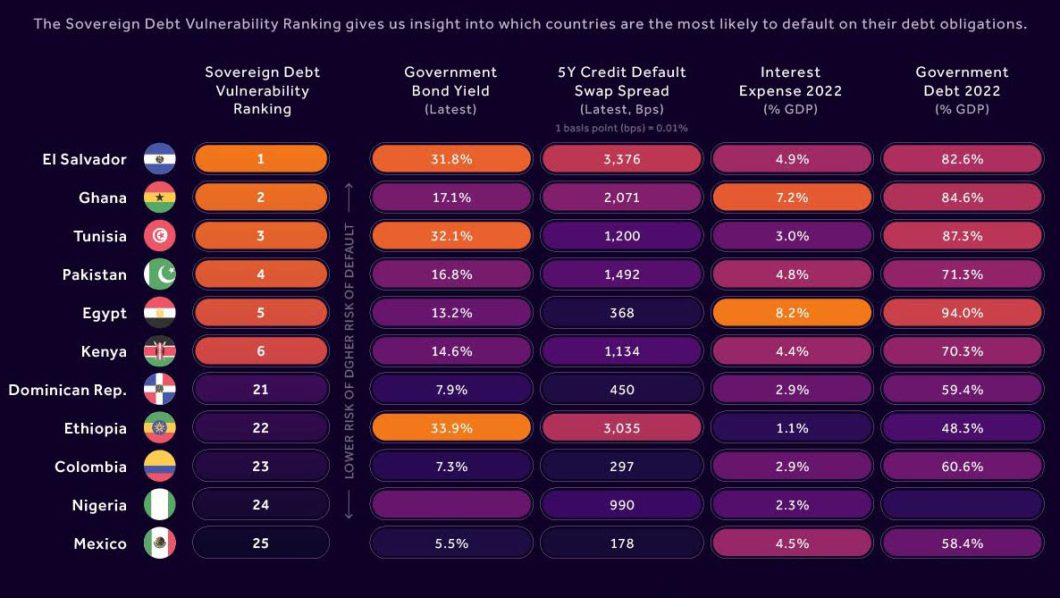Viewport: 1060px width, 598px height.
Task: Select the Mexico flag icon
Action: tap(160, 544)
